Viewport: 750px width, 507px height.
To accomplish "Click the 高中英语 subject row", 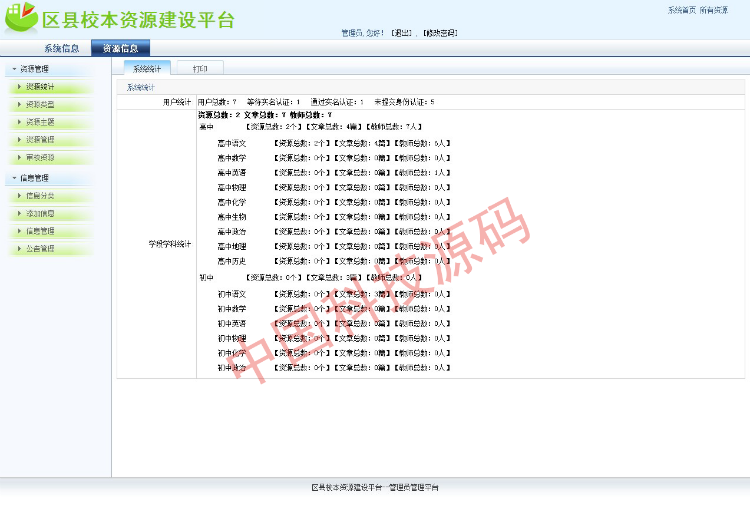I will (333, 173).
